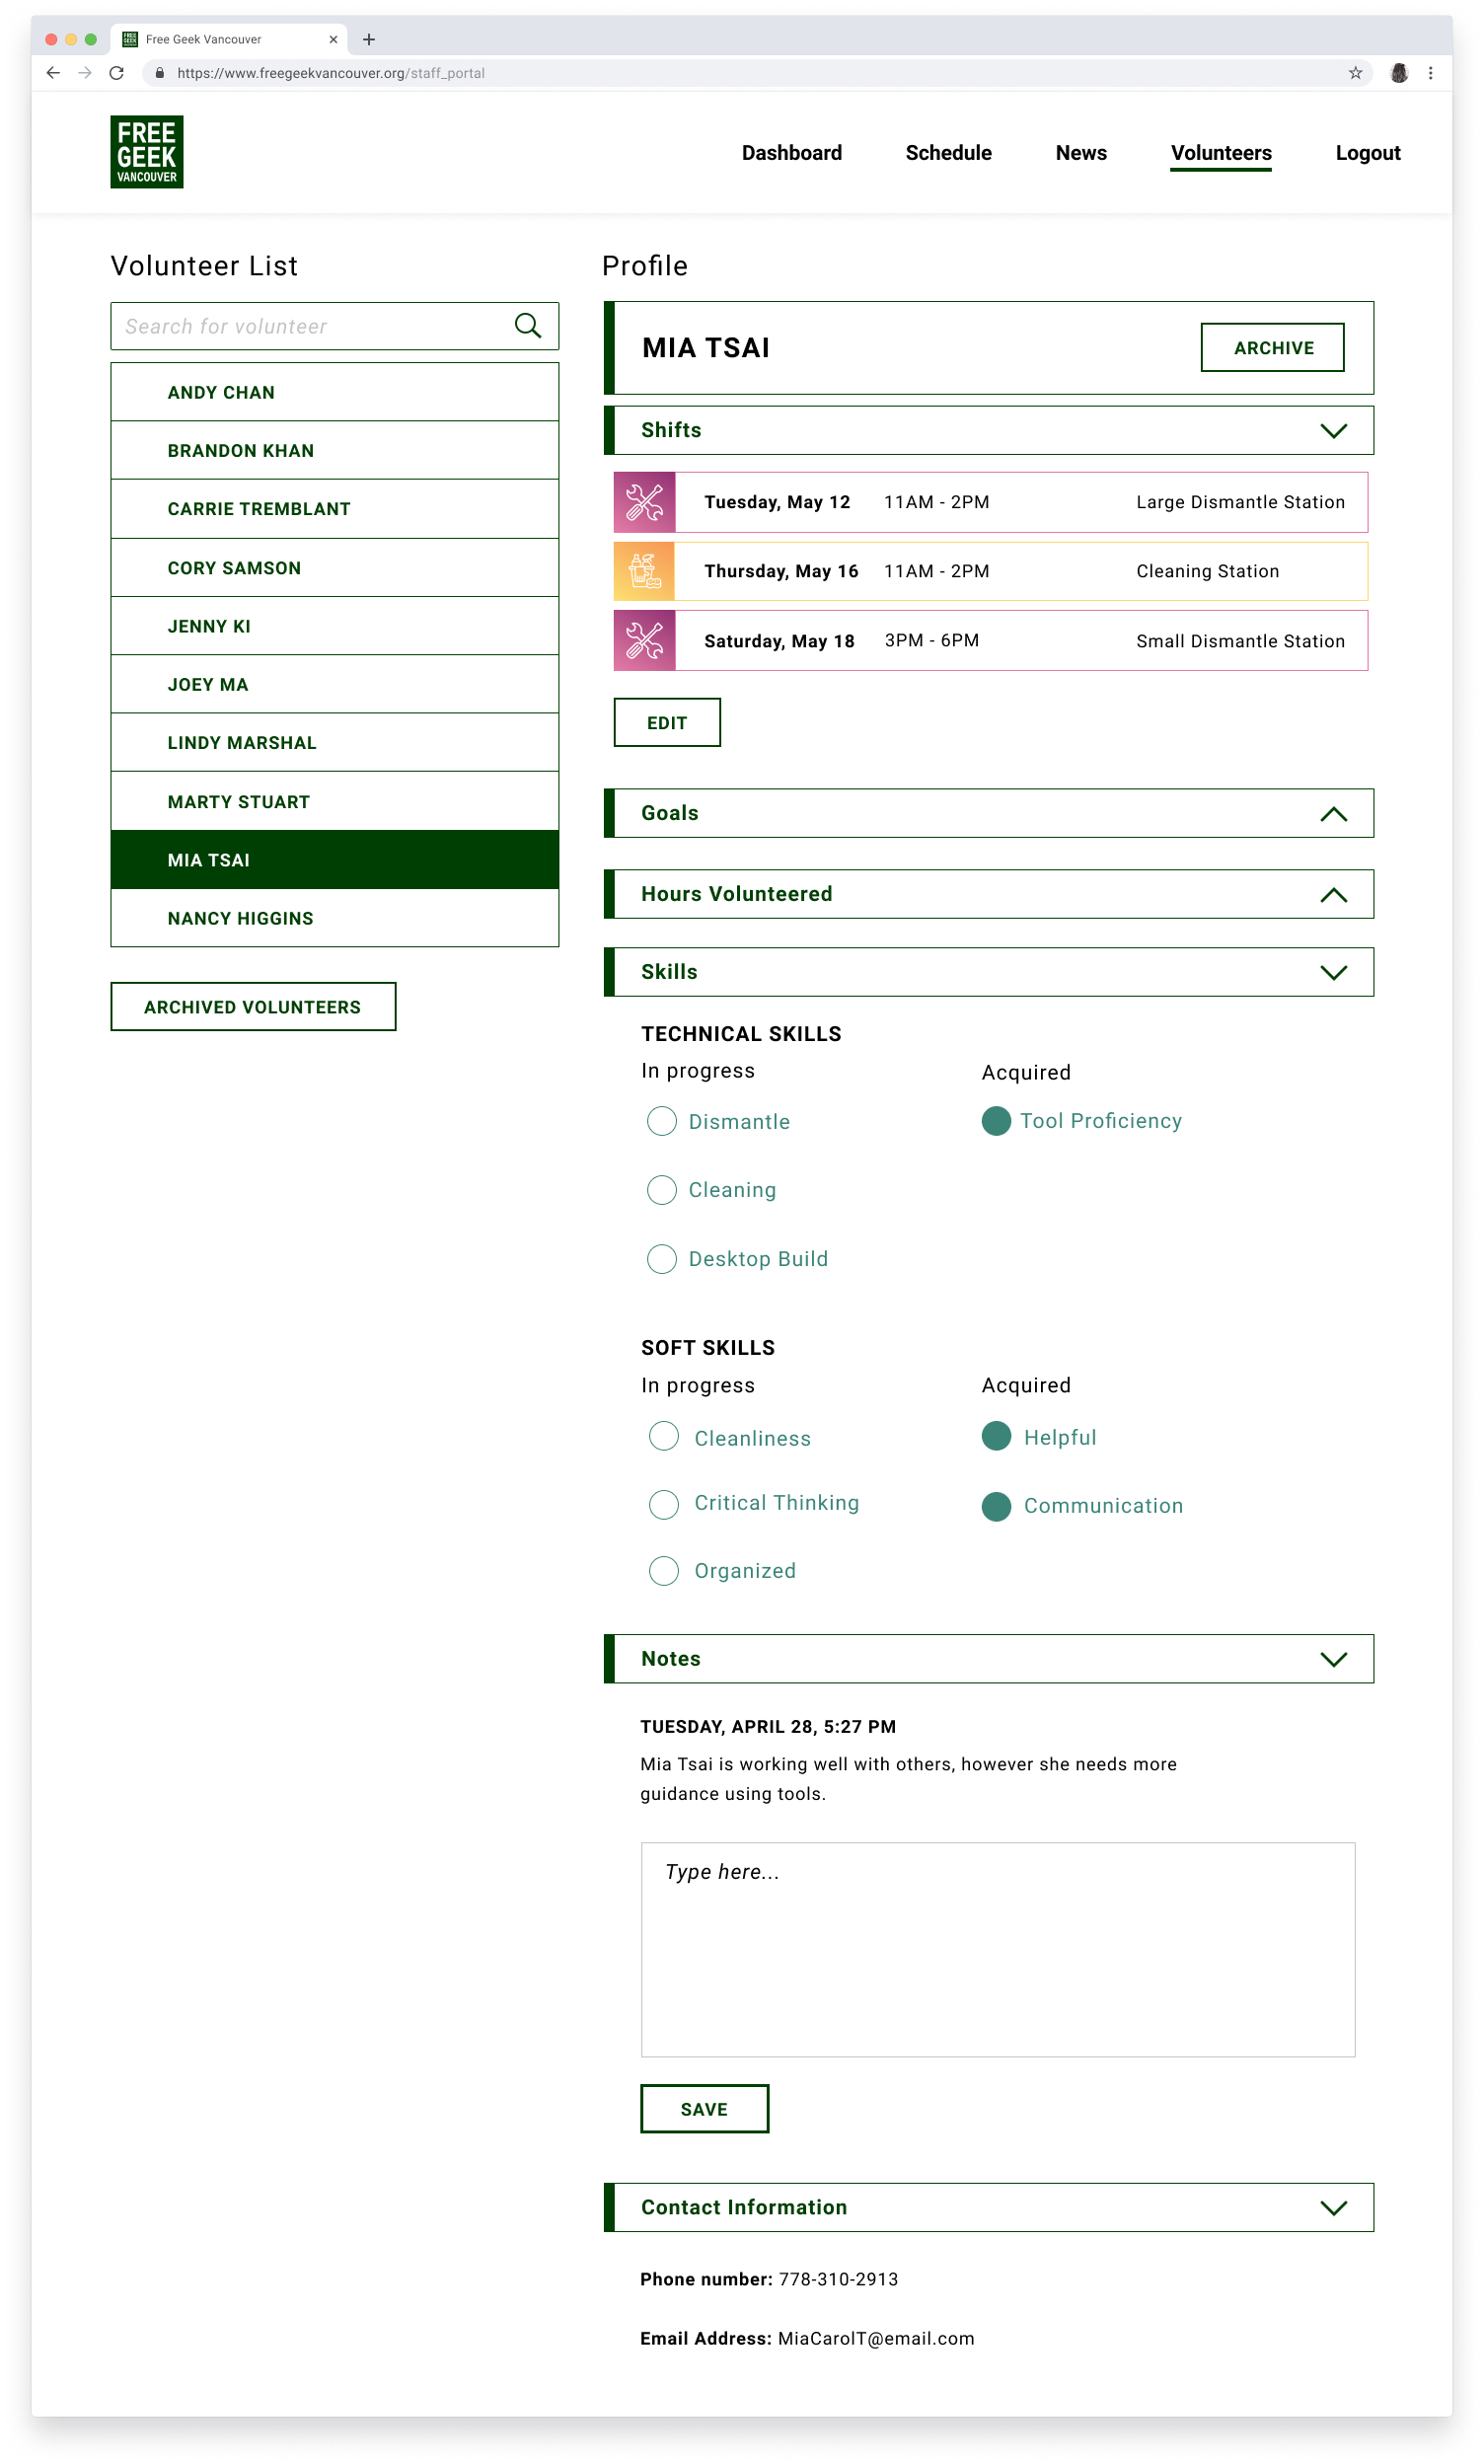Open the Schedule nav item
This screenshot has width=1484, height=2464.
949,153
